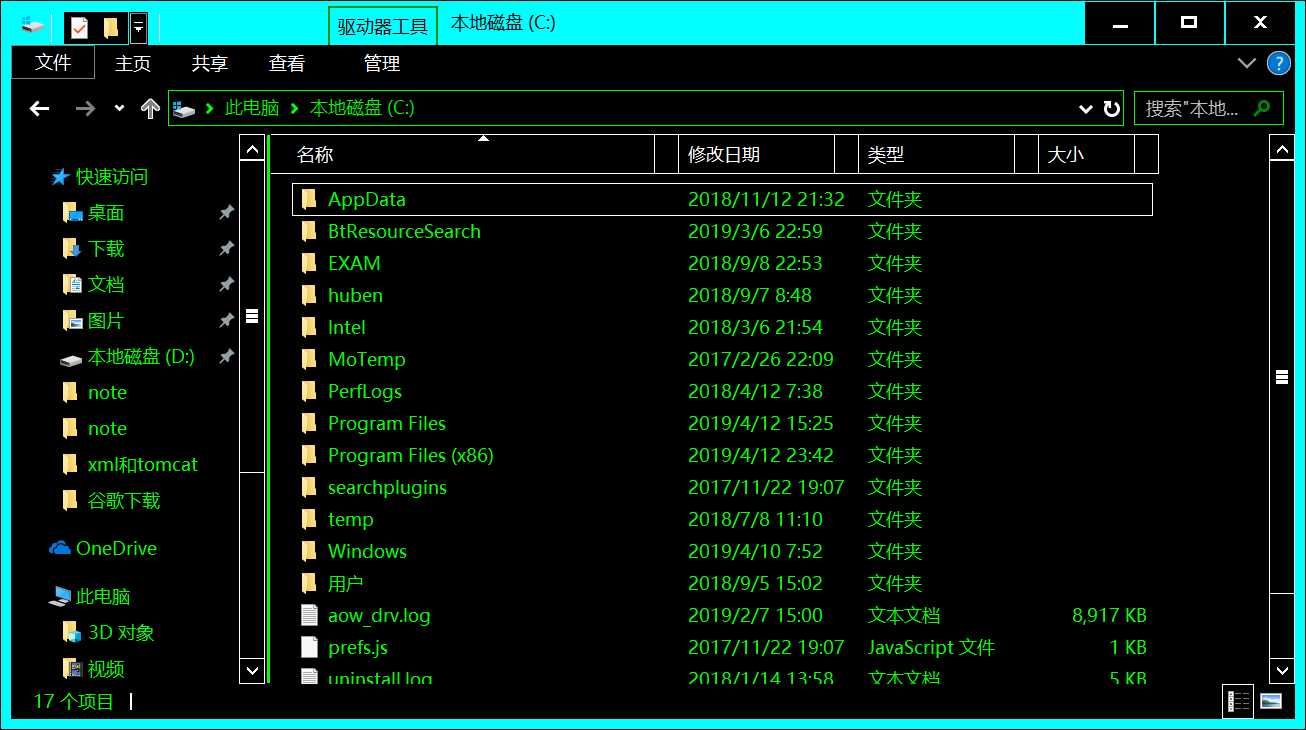Screen dimensions: 1306x730
Task: Click the file list scroll down arrow
Action: [1282, 669]
